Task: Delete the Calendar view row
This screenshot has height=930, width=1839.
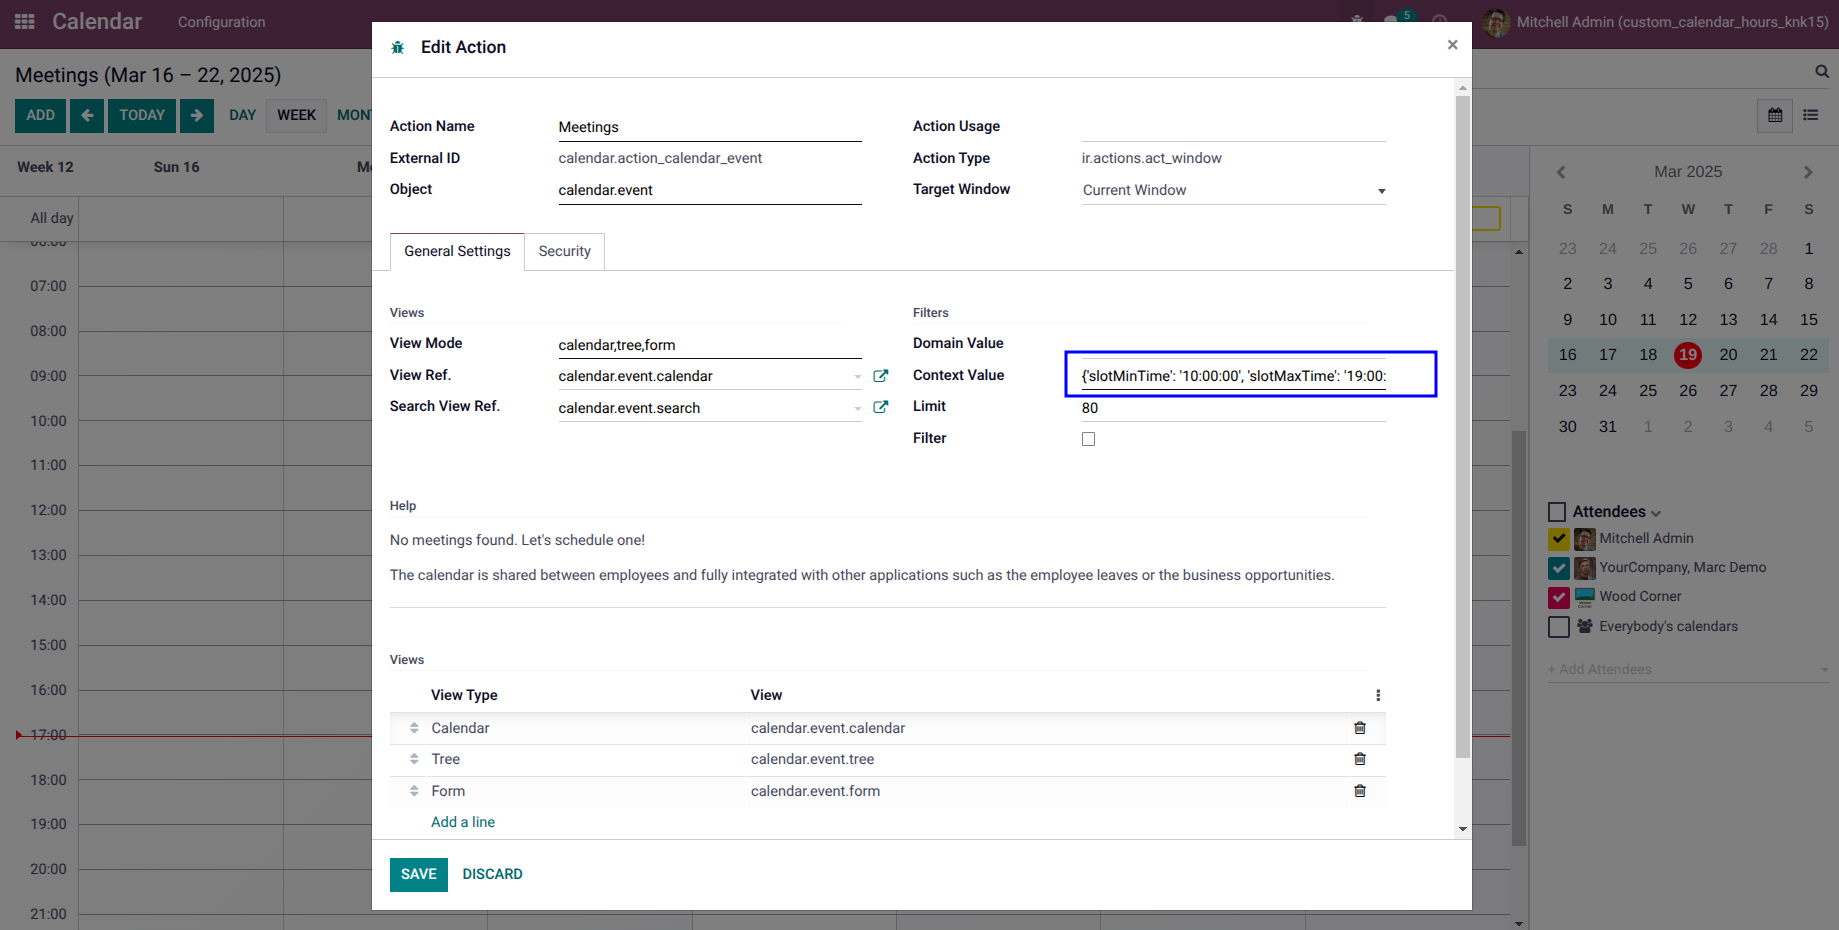Action: coord(1360,728)
